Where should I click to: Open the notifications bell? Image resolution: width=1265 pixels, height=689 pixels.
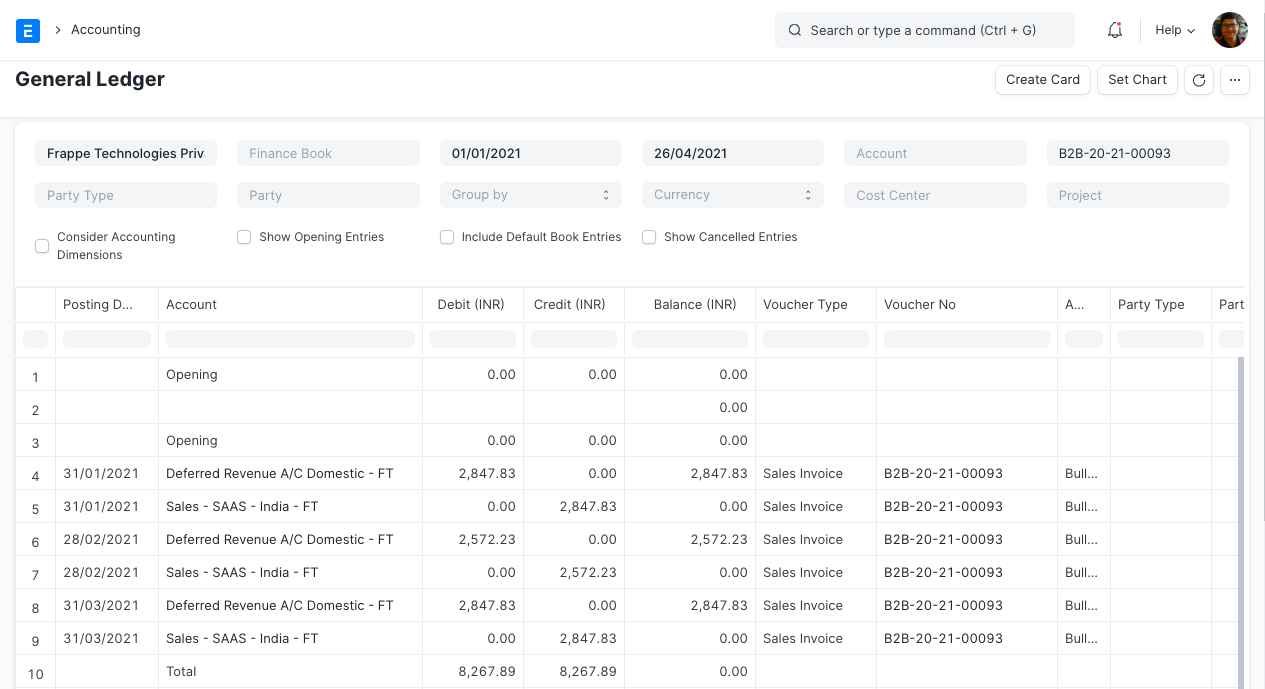click(1114, 30)
